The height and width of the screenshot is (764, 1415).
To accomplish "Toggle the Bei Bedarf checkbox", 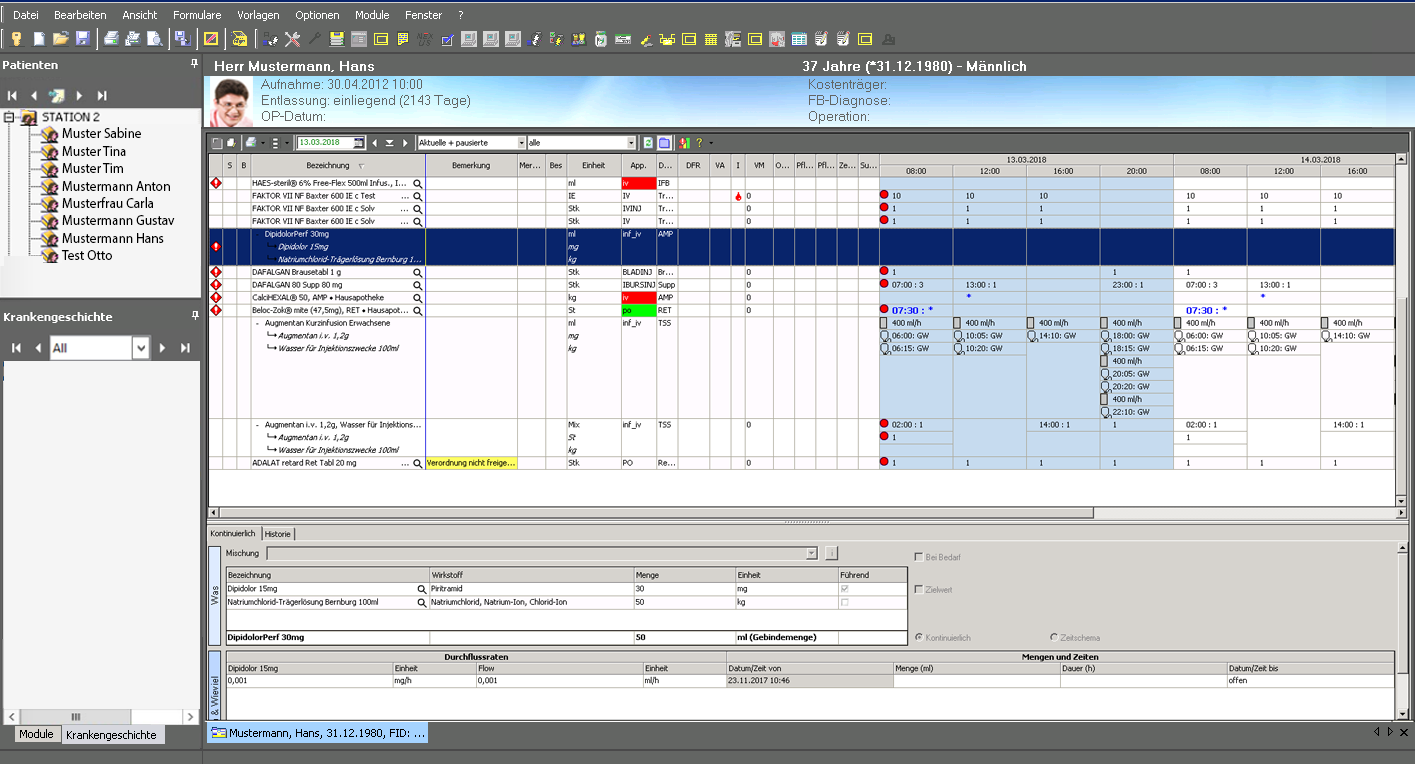I will 919,557.
